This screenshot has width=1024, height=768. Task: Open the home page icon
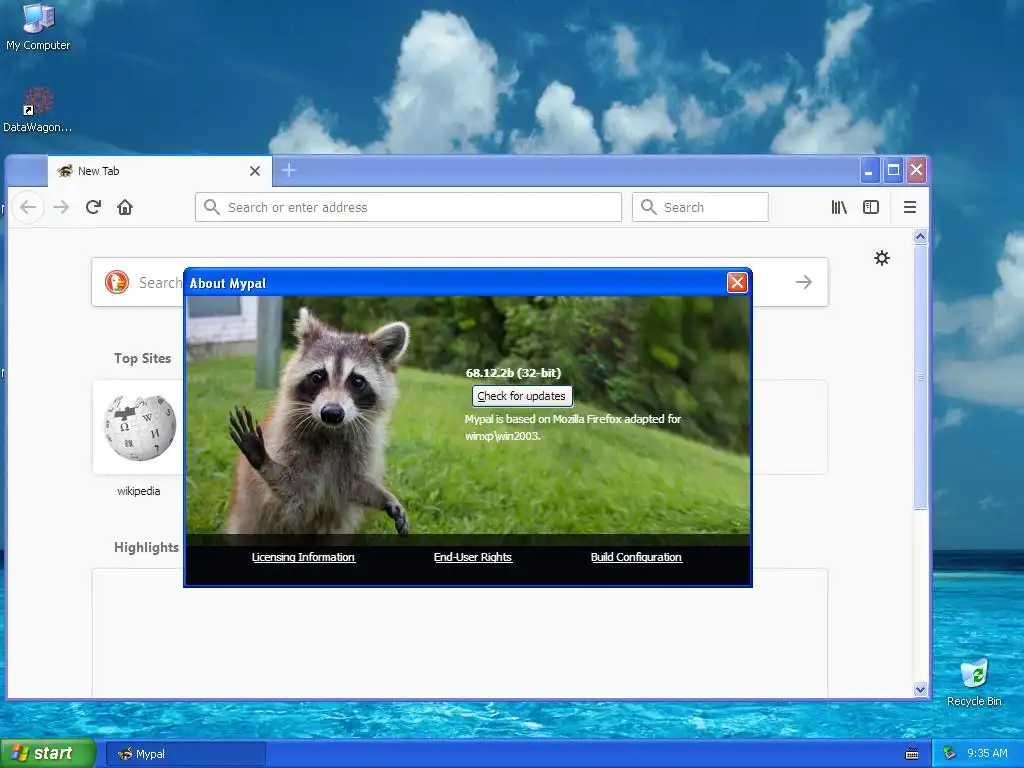[x=125, y=207]
